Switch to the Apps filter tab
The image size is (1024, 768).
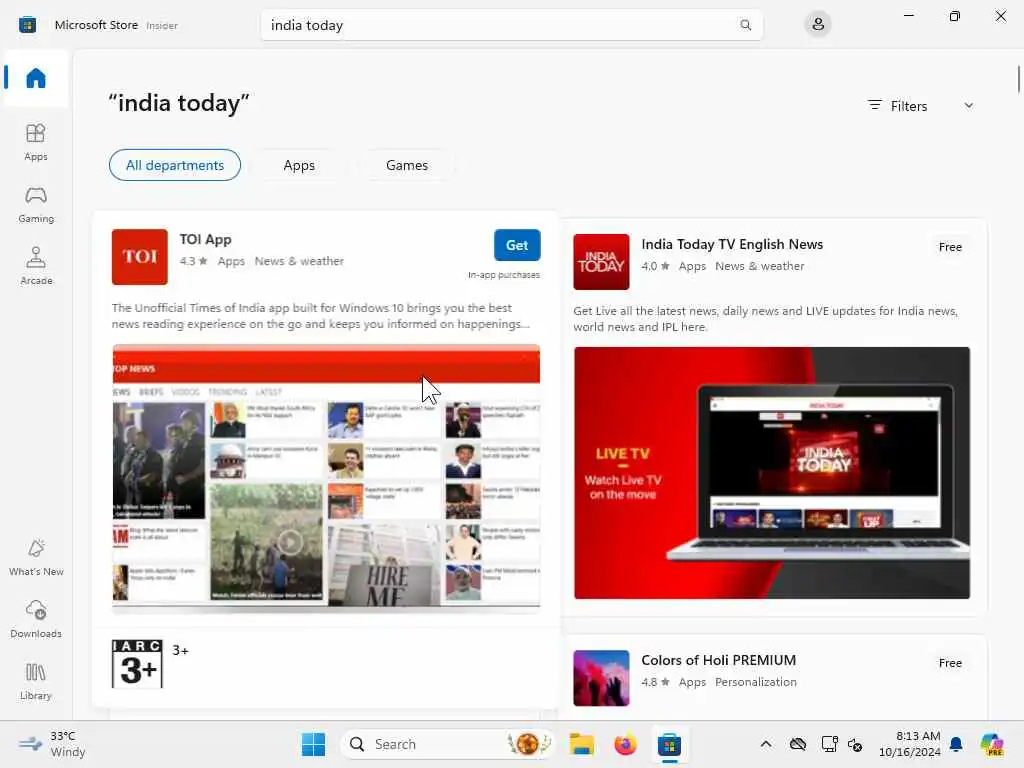299,165
